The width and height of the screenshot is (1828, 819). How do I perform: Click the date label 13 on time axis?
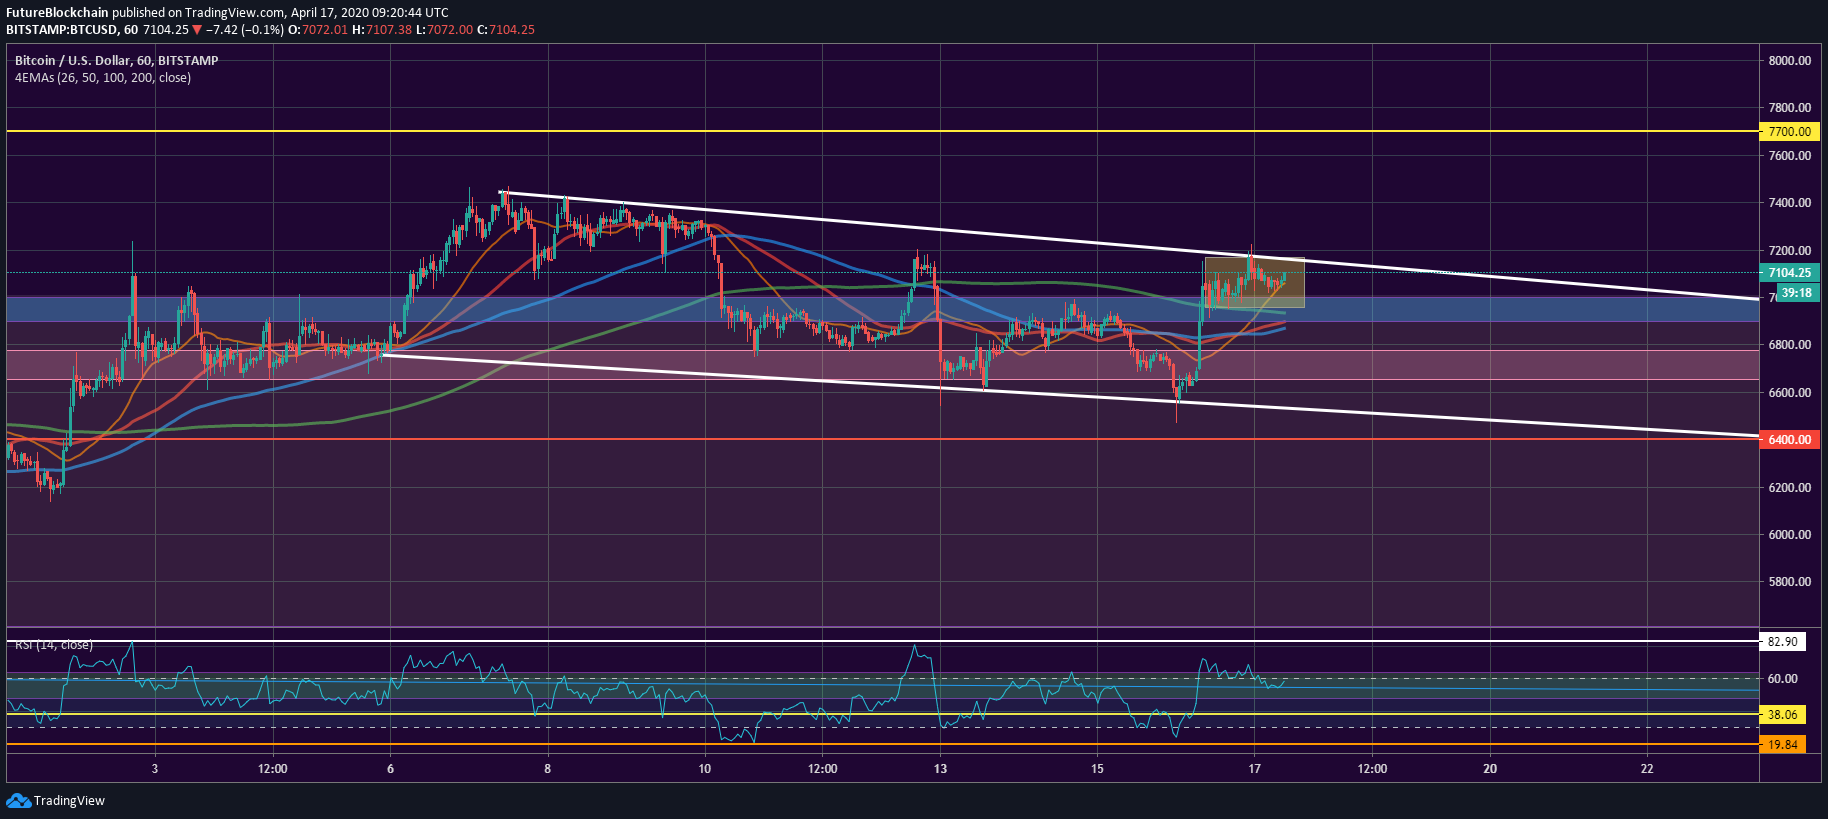(x=940, y=769)
